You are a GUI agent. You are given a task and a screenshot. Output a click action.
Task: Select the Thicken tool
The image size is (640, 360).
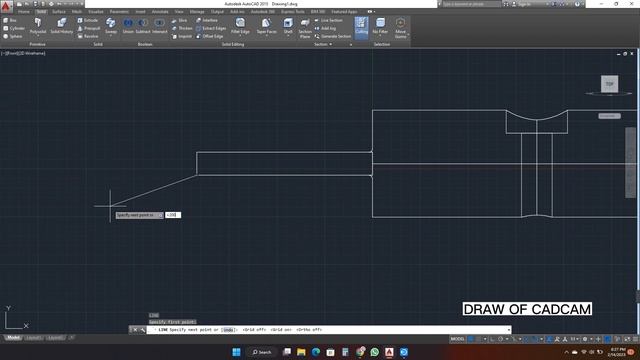pyautogui.click(x=182, y=28)
